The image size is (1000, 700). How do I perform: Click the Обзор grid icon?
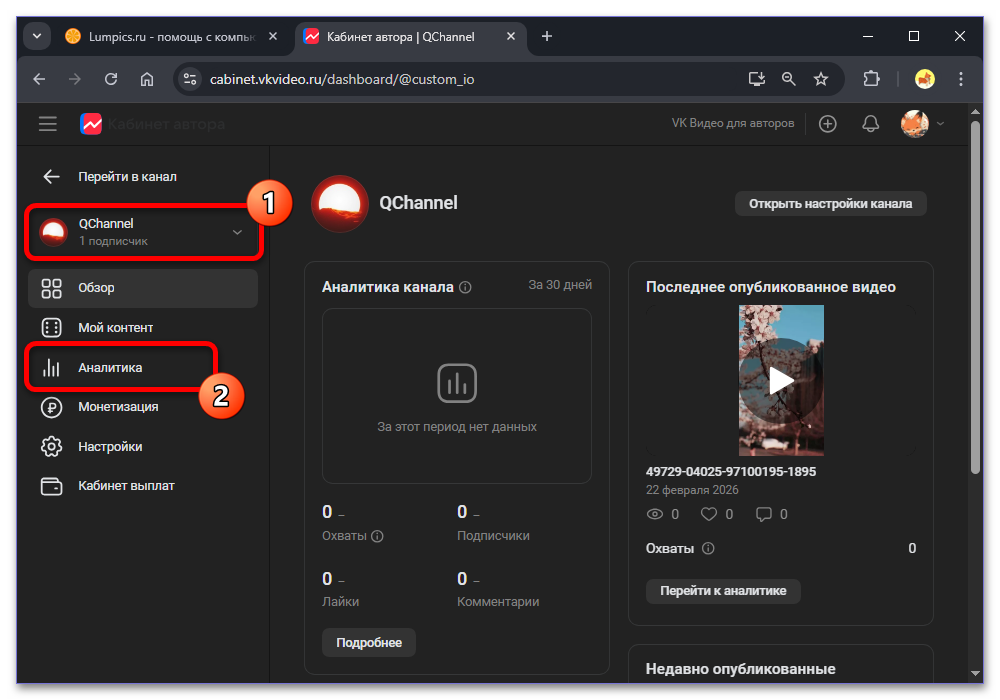(52, 288)
